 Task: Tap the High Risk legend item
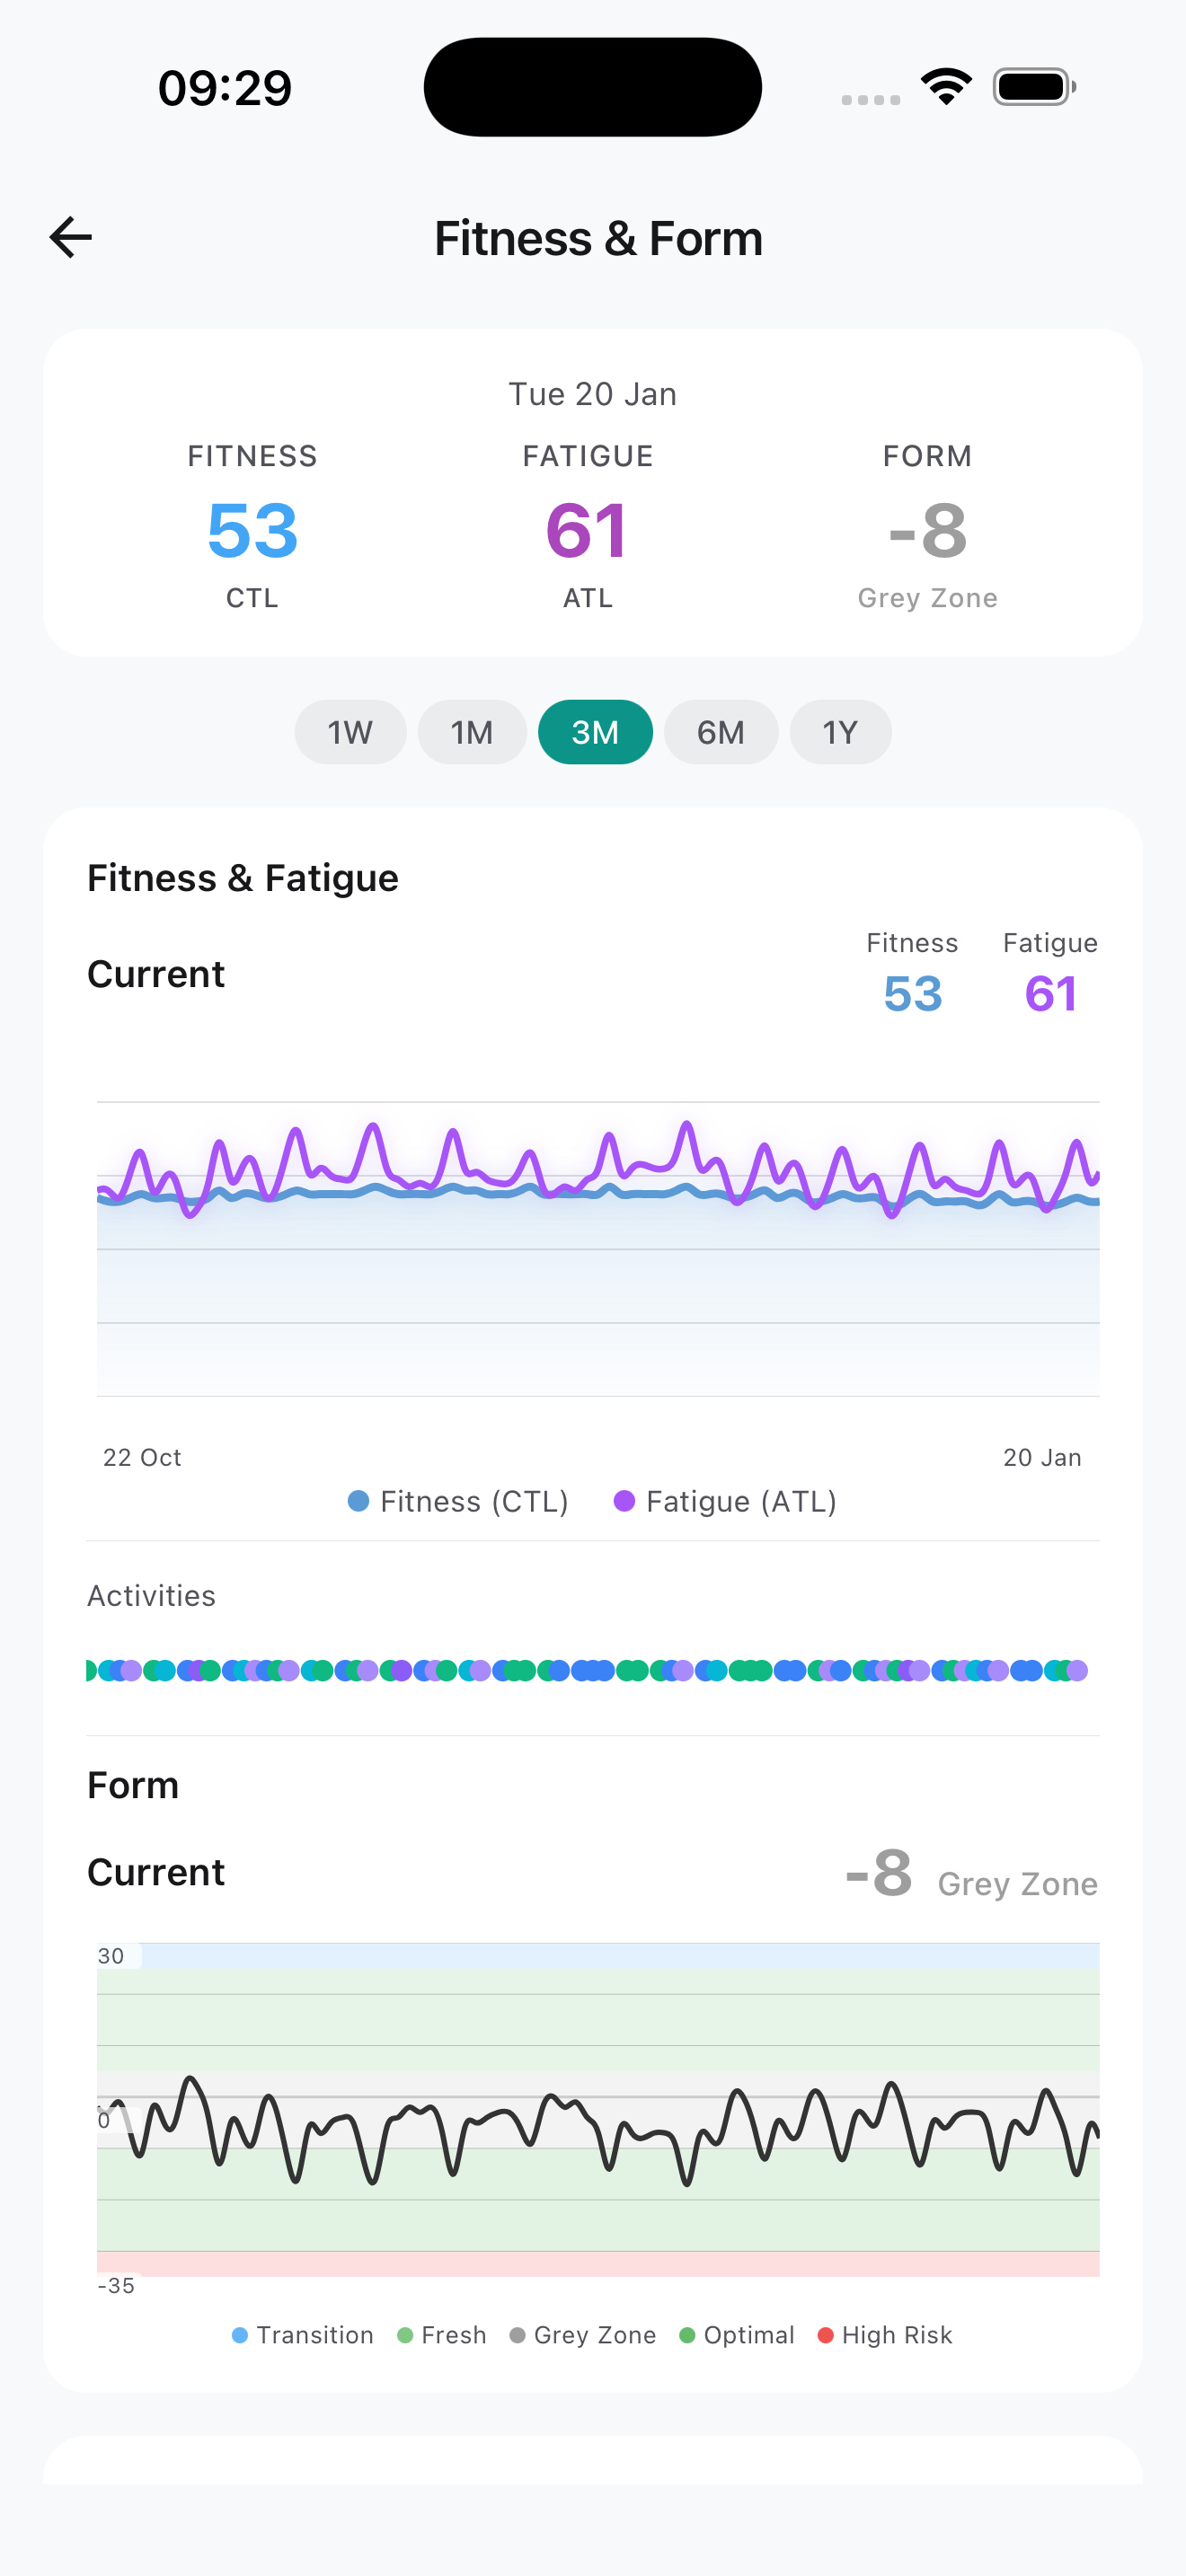885,2335
